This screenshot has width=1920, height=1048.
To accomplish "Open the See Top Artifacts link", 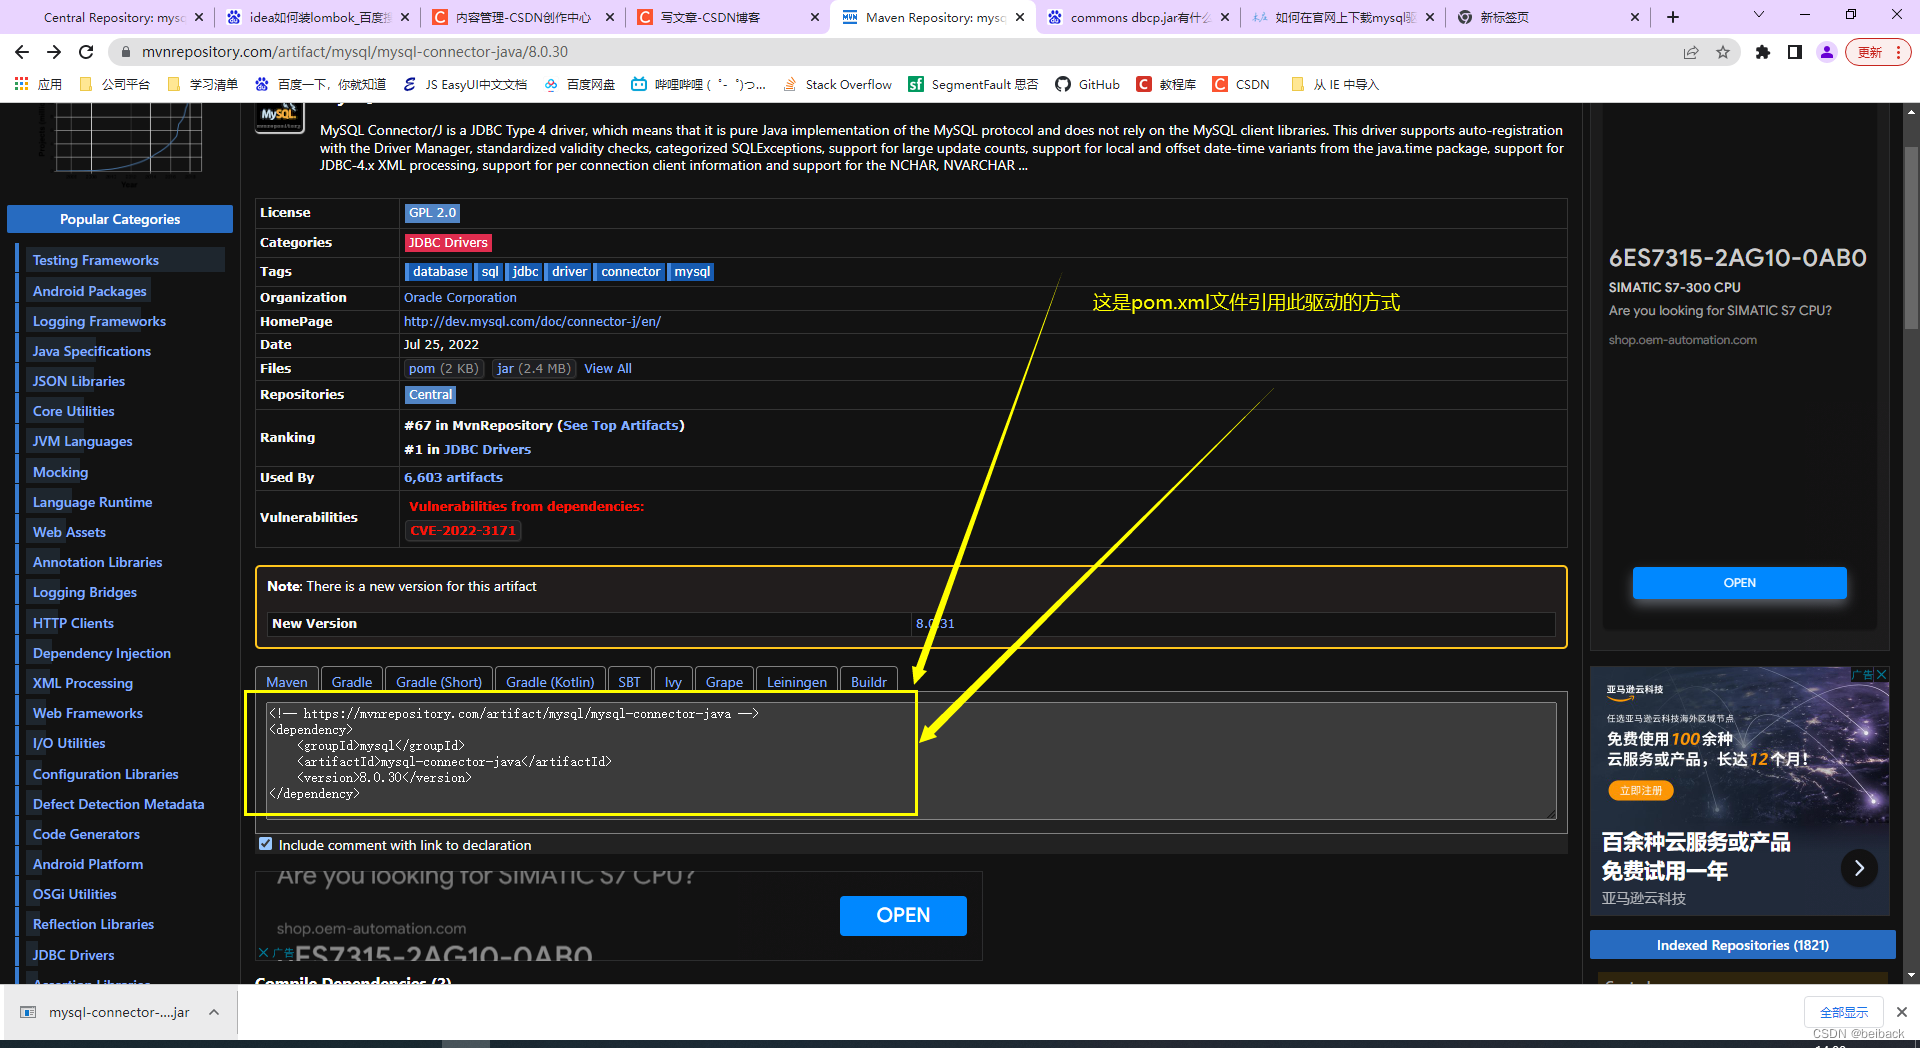I will point(620,425).
